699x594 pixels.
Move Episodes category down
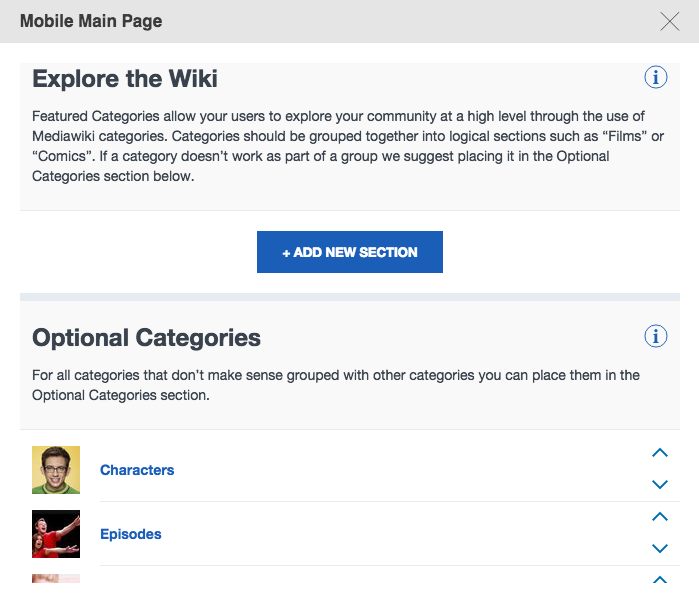(659, 549)
